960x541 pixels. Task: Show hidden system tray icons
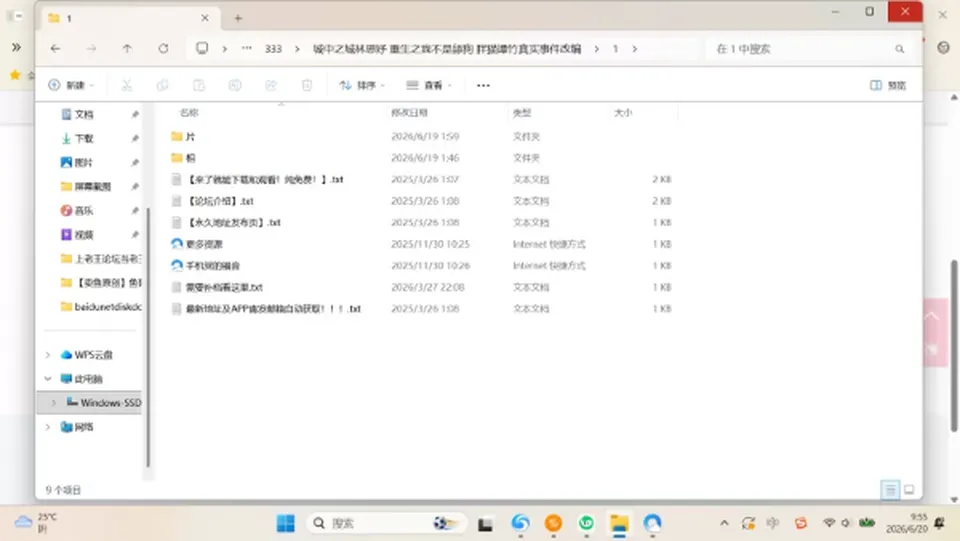click(x=724, y=523)
